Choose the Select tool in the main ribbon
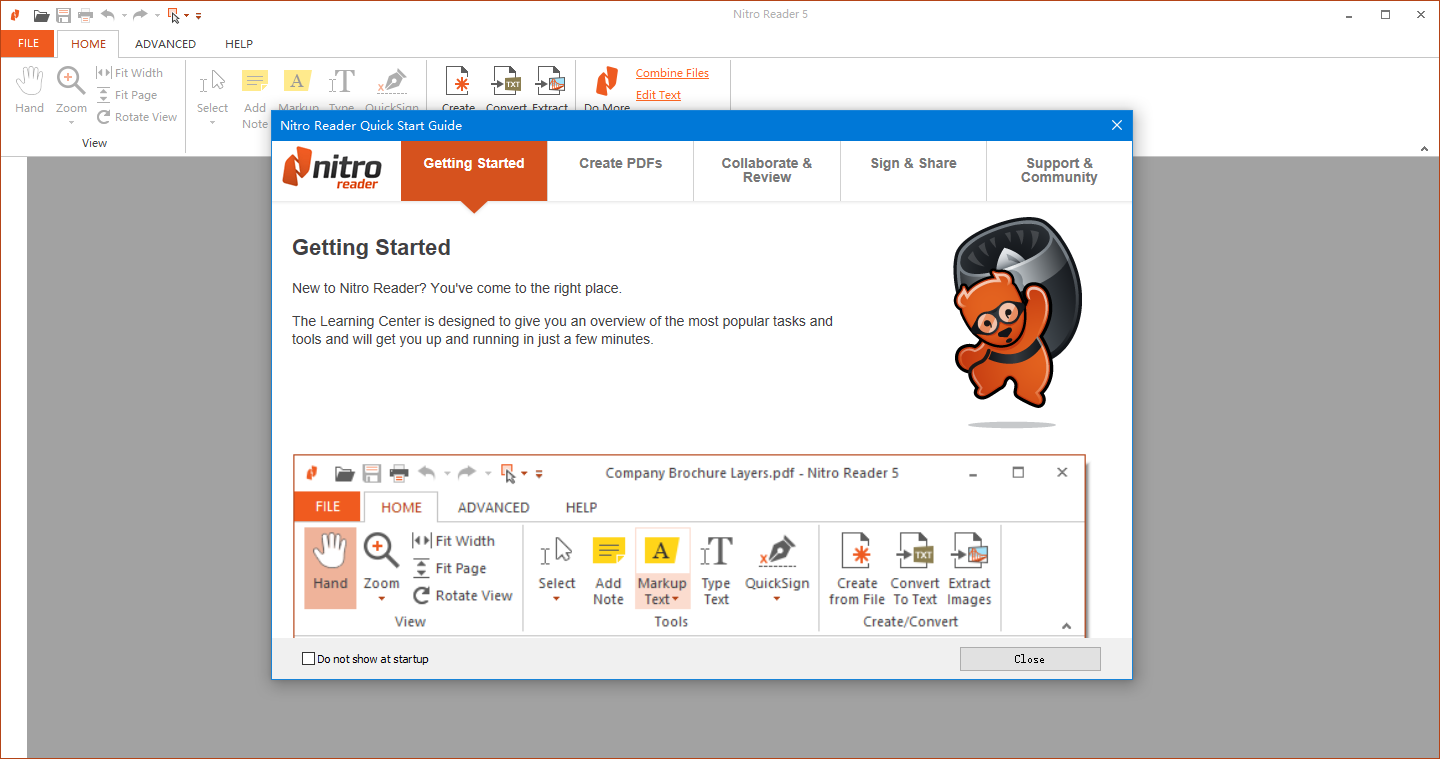Screen dimensions: 1440x759 [212, 90]
